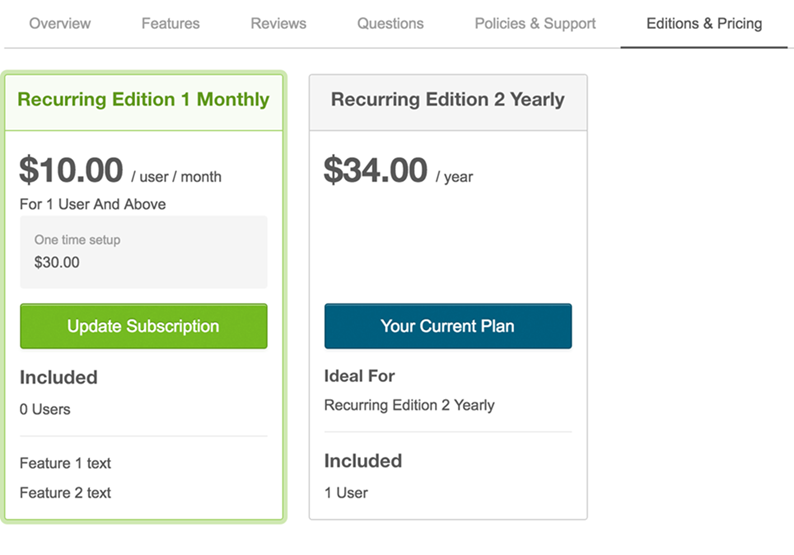This screenshot has height=555, width=794.
Task: Click the Included heading in monthly edition
Action: pyautogui.click(x=59, y=377)
